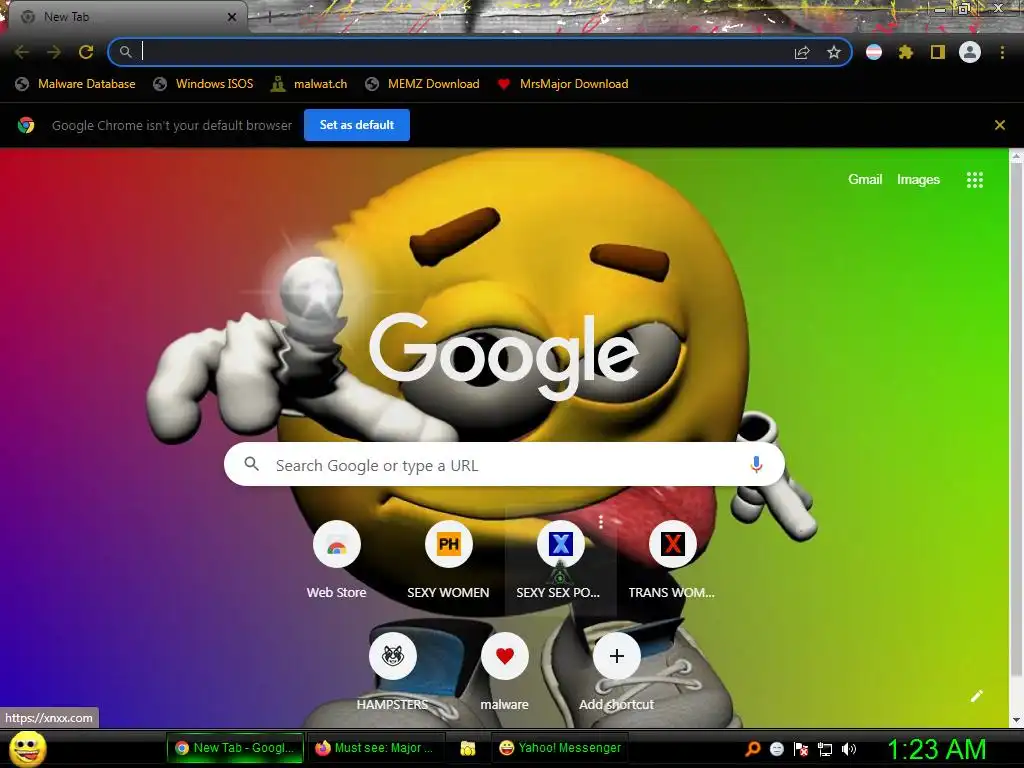This screenshot has width=1024, height=768.
Task: Dismiss the default browser infobar
Action: pos(999,125)
